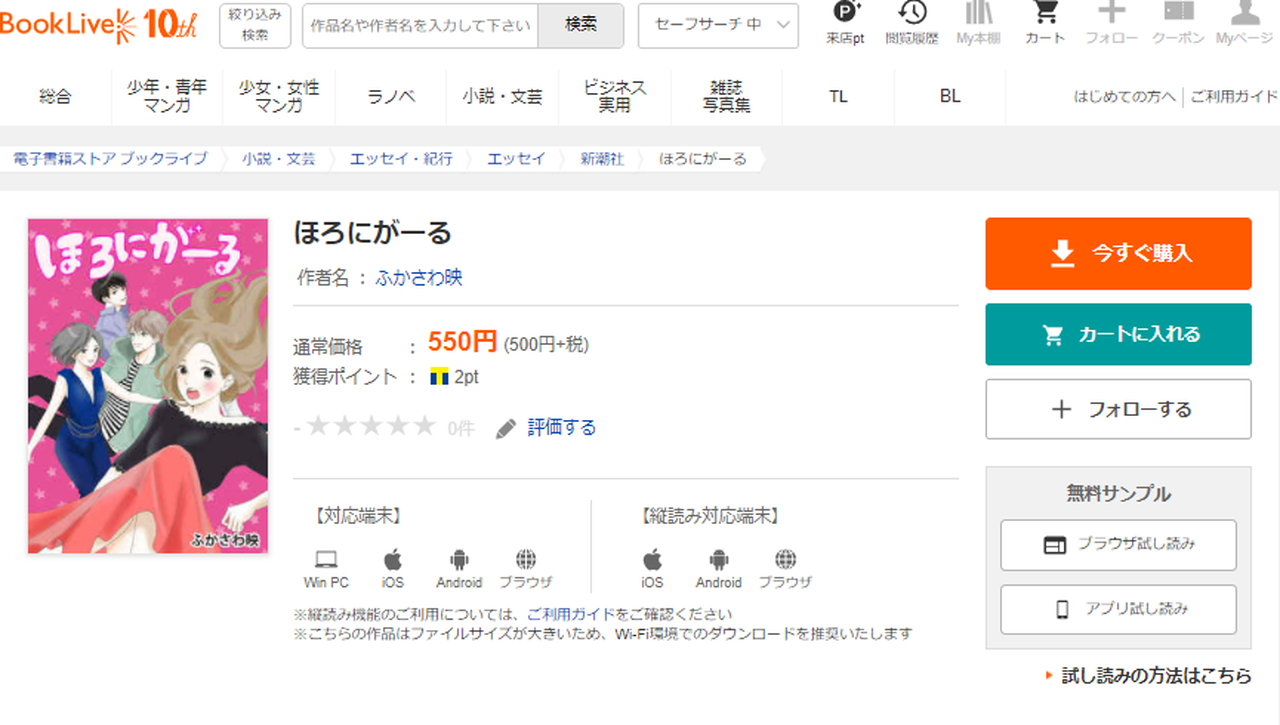
Task: Open the 絞り込み検索 filter search
Action: [255, 25]
